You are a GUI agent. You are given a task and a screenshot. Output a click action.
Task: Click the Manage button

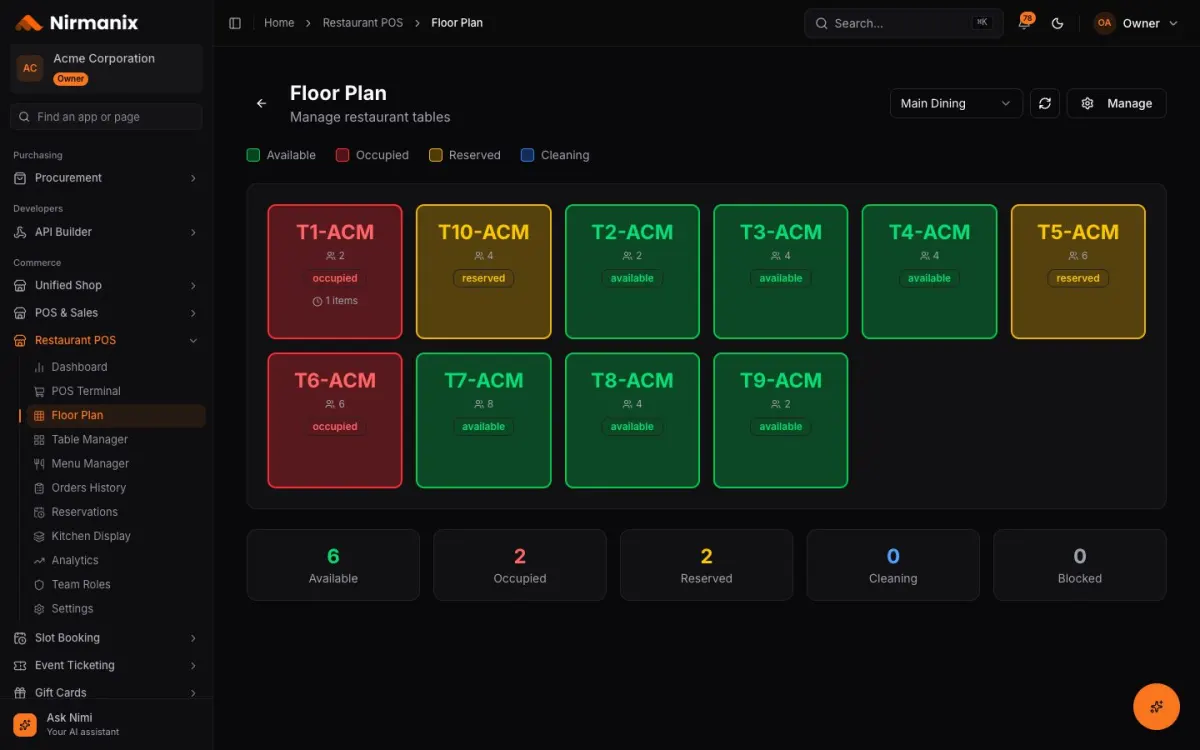point(1116,103)
